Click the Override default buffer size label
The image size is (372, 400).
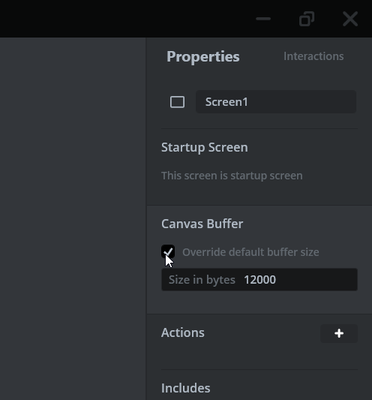pos(251,252)
